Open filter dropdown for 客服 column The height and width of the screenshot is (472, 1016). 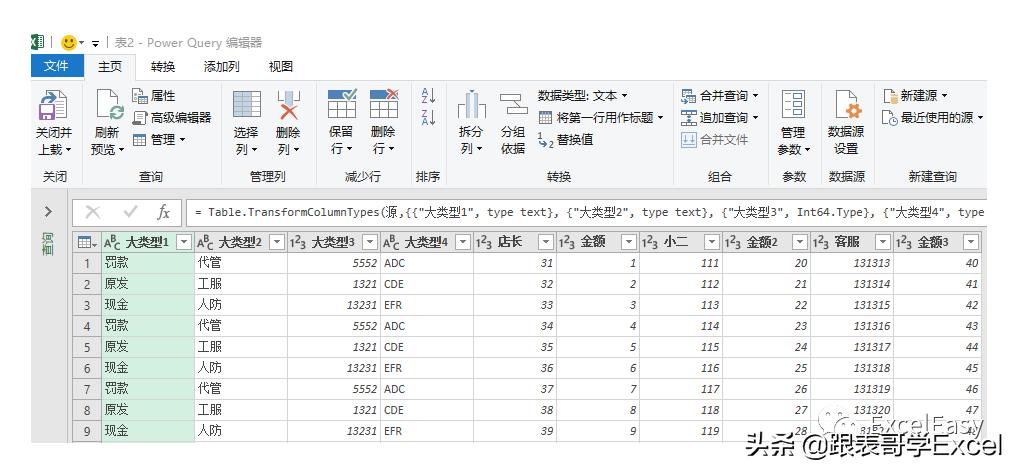883,242
